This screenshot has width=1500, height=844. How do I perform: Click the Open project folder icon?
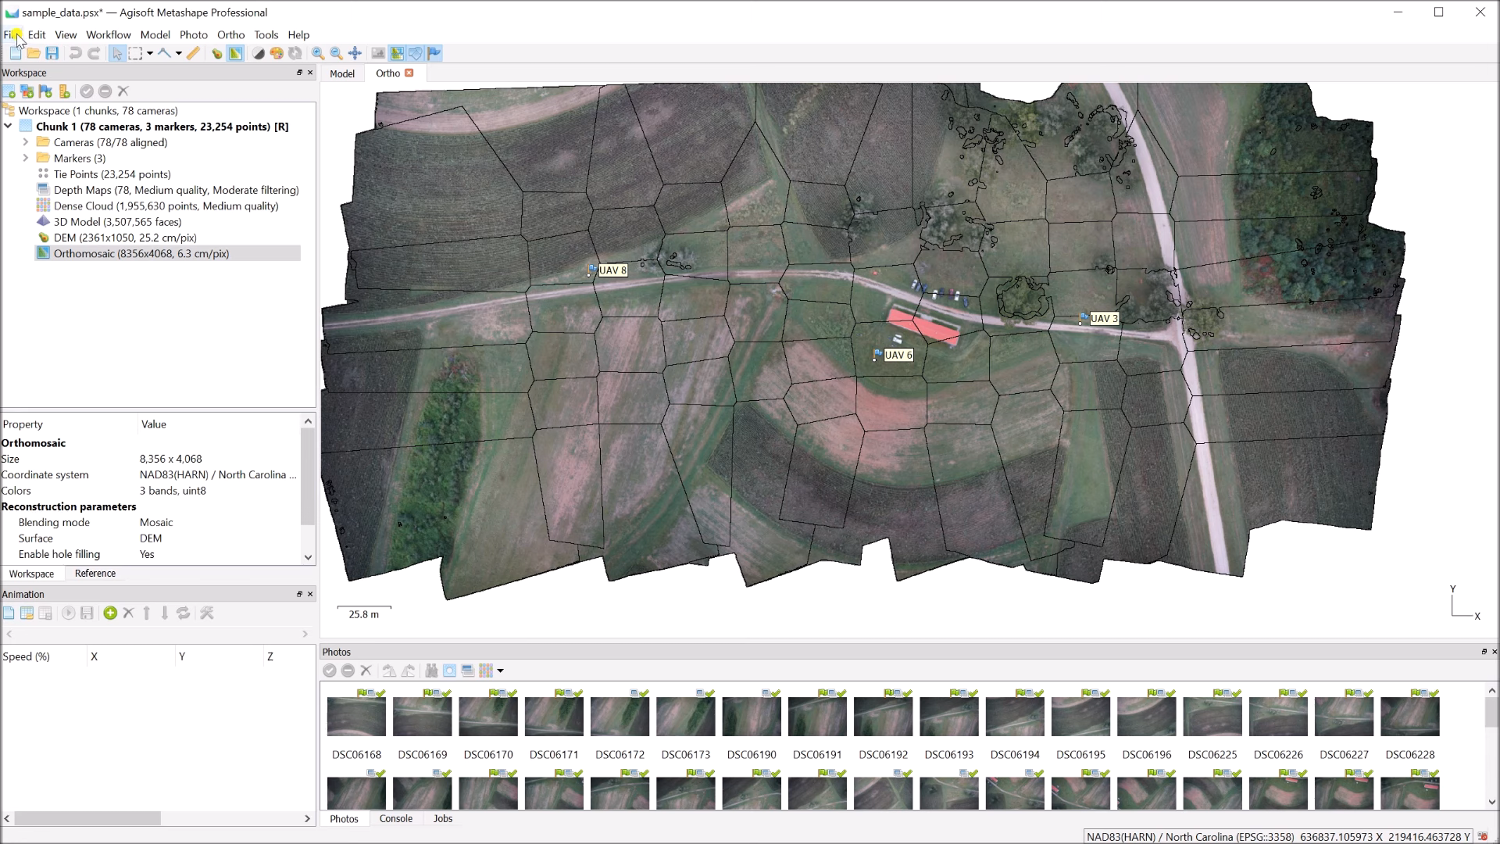[x=33, y=54]
